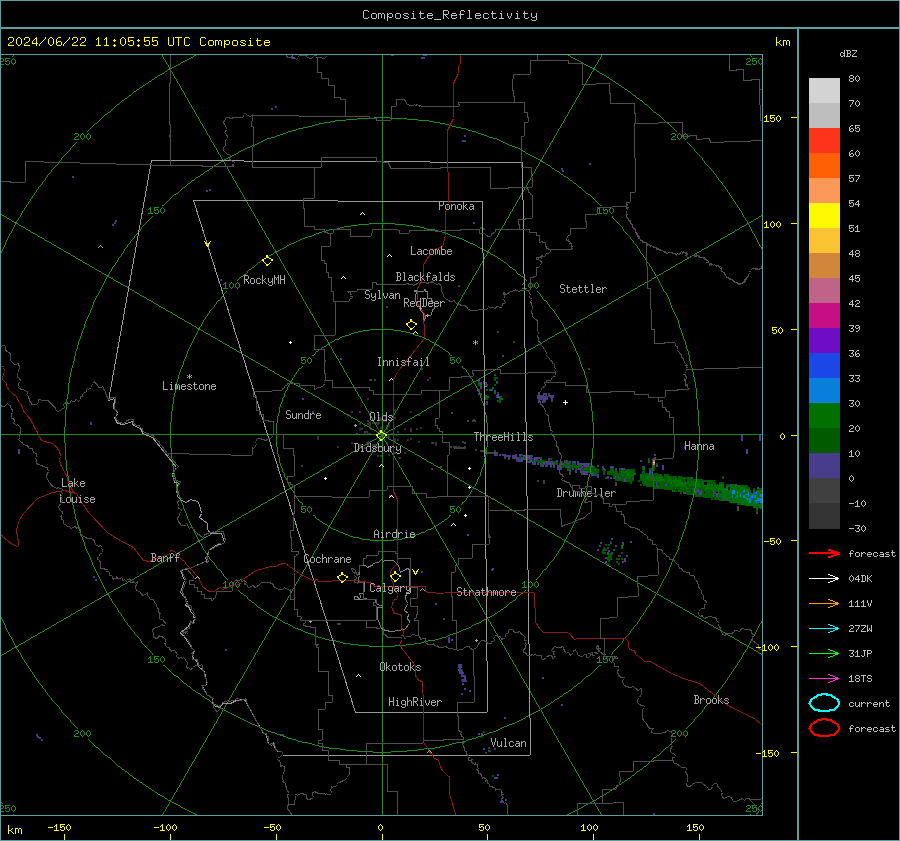
Task: Click the Okotoks label
Action: pos(400,667)
